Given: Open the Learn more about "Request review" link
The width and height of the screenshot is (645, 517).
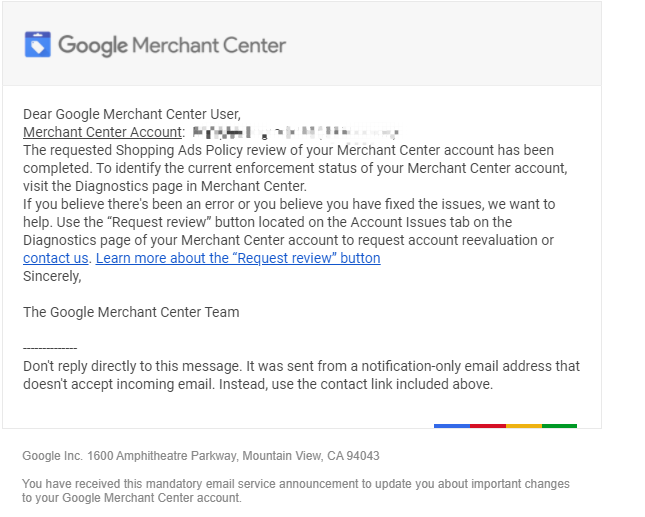Looking at the screenshot, I should tap(238, 258).
